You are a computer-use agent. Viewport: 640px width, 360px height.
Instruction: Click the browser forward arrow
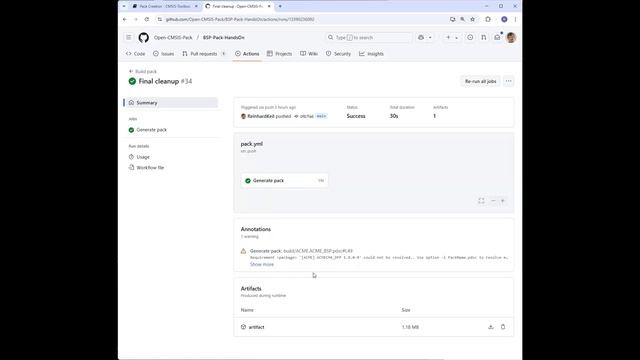pos(136,19)
